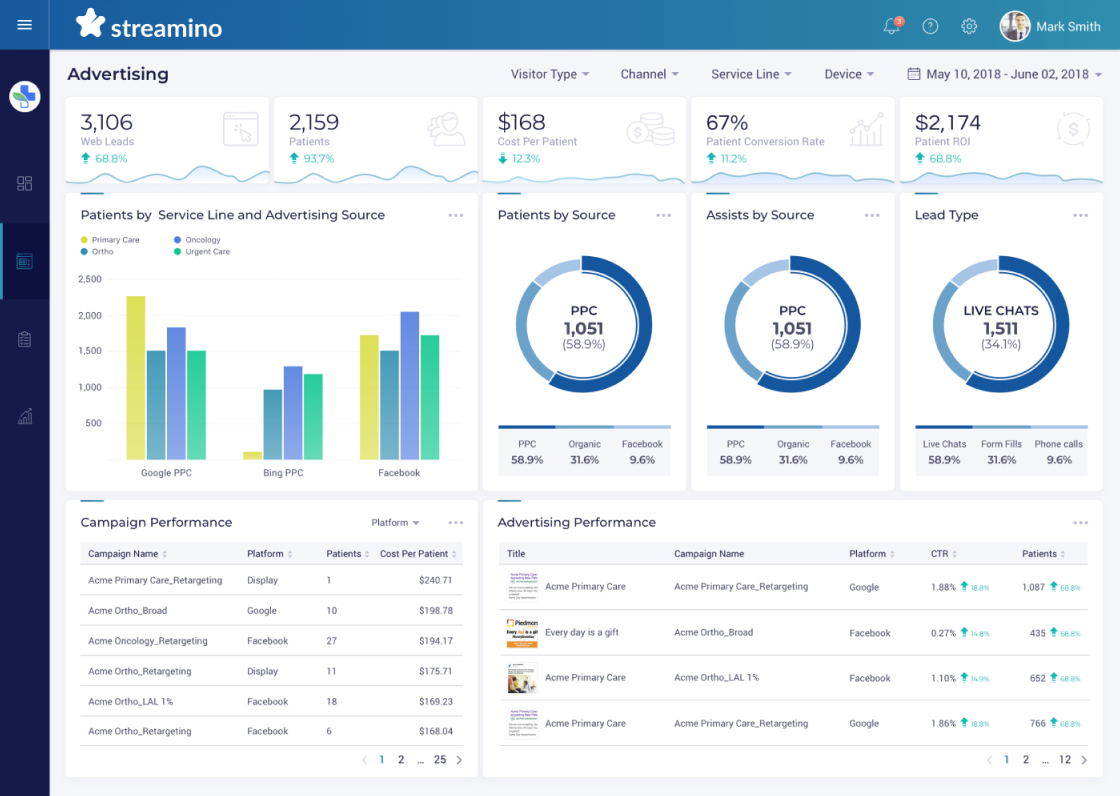The height and width of the screenshot is (796, 1120).
Task: Open the clipboard sidebar icon
Action: coord(25,339)
